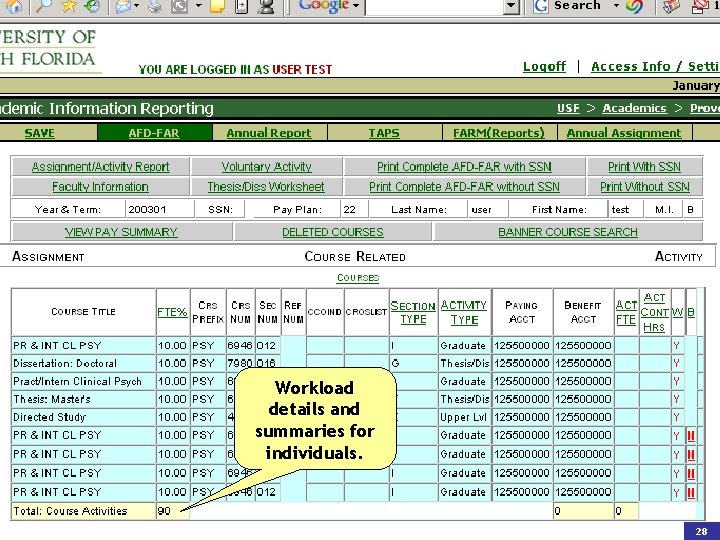Open VIEW PAY SUMMARY

[121, 232]
